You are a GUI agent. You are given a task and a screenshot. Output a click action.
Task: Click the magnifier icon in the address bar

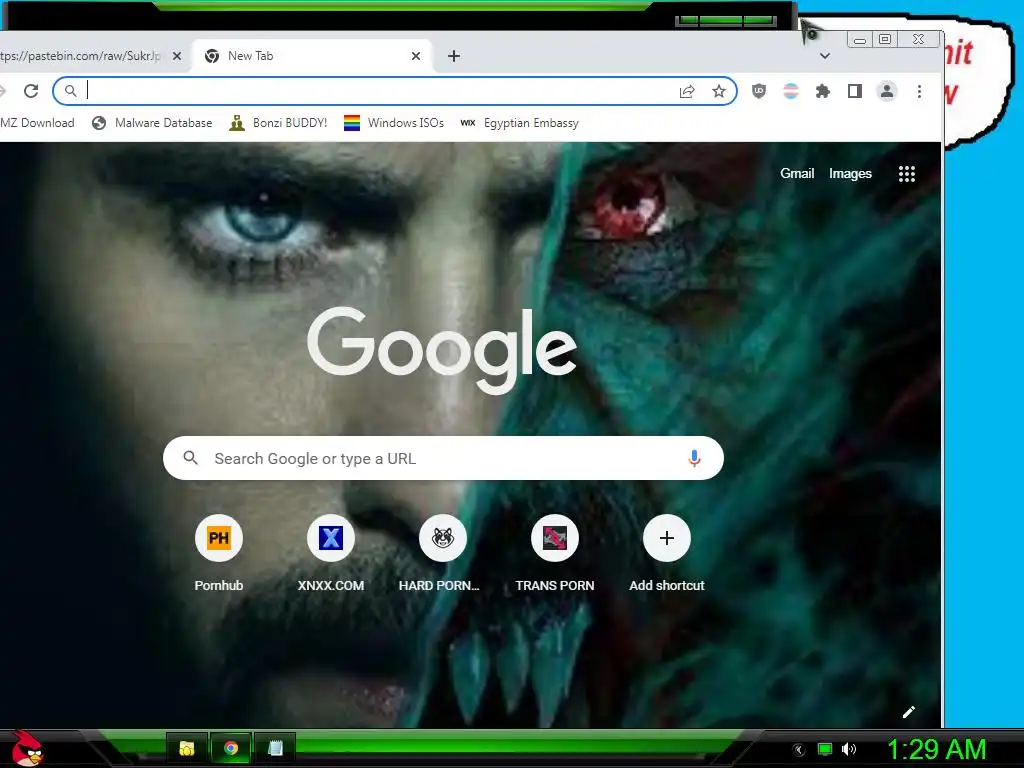[x=71, y=91]
